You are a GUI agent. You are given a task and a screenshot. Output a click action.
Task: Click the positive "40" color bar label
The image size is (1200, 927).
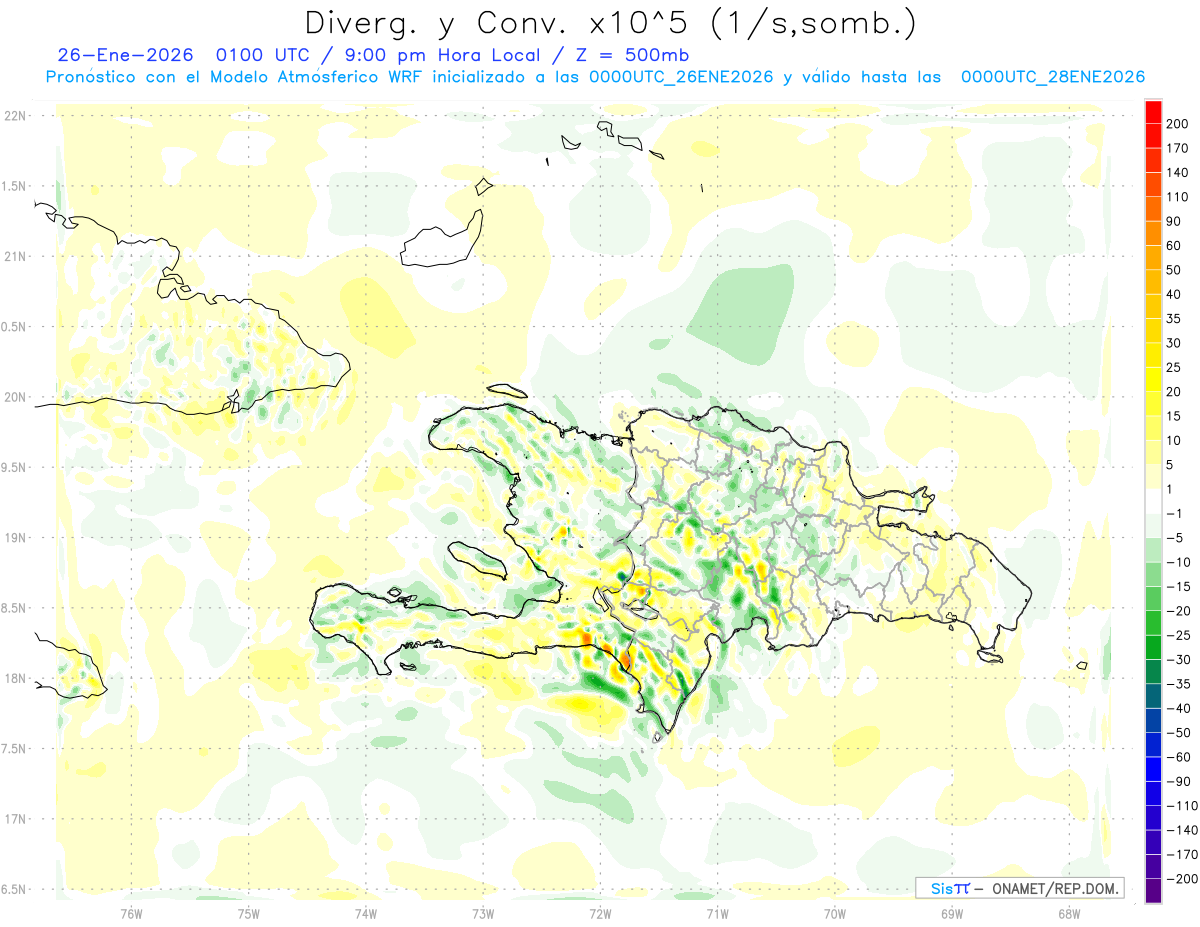point(1174,294)
